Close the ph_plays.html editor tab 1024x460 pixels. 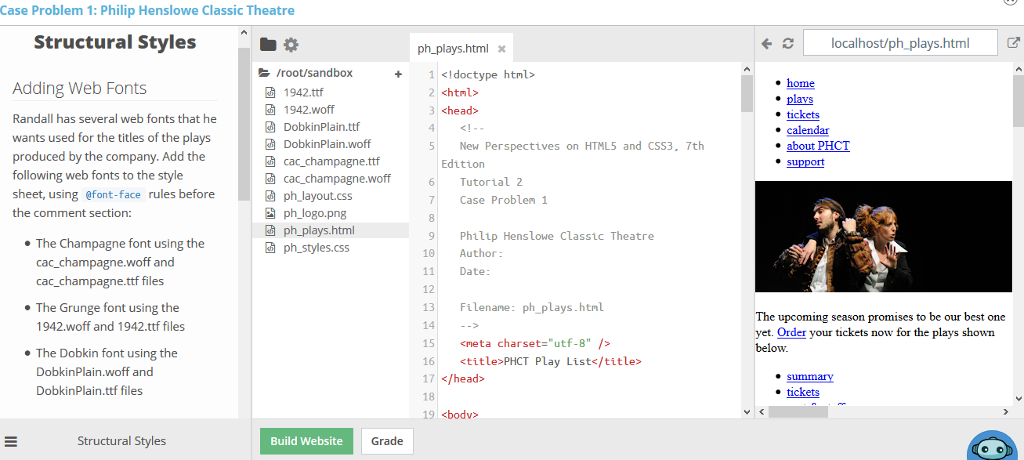(x=502, y=49)
